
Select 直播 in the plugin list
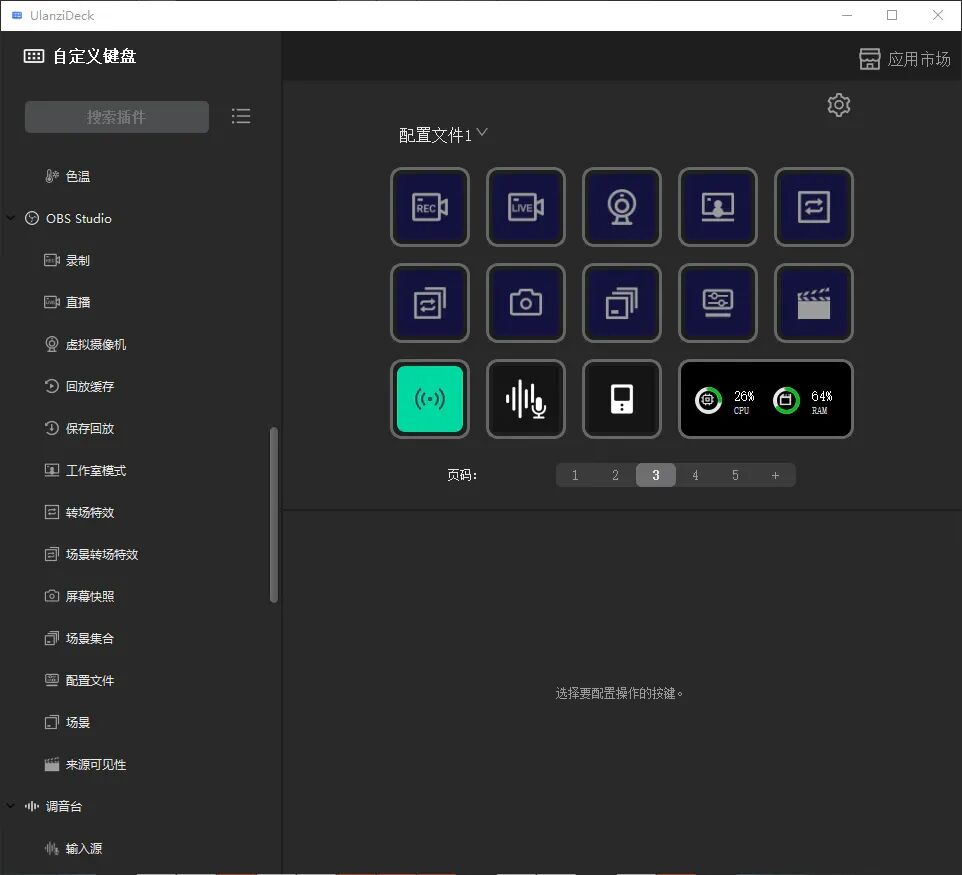pyautogui.click(x=67, y=302)
